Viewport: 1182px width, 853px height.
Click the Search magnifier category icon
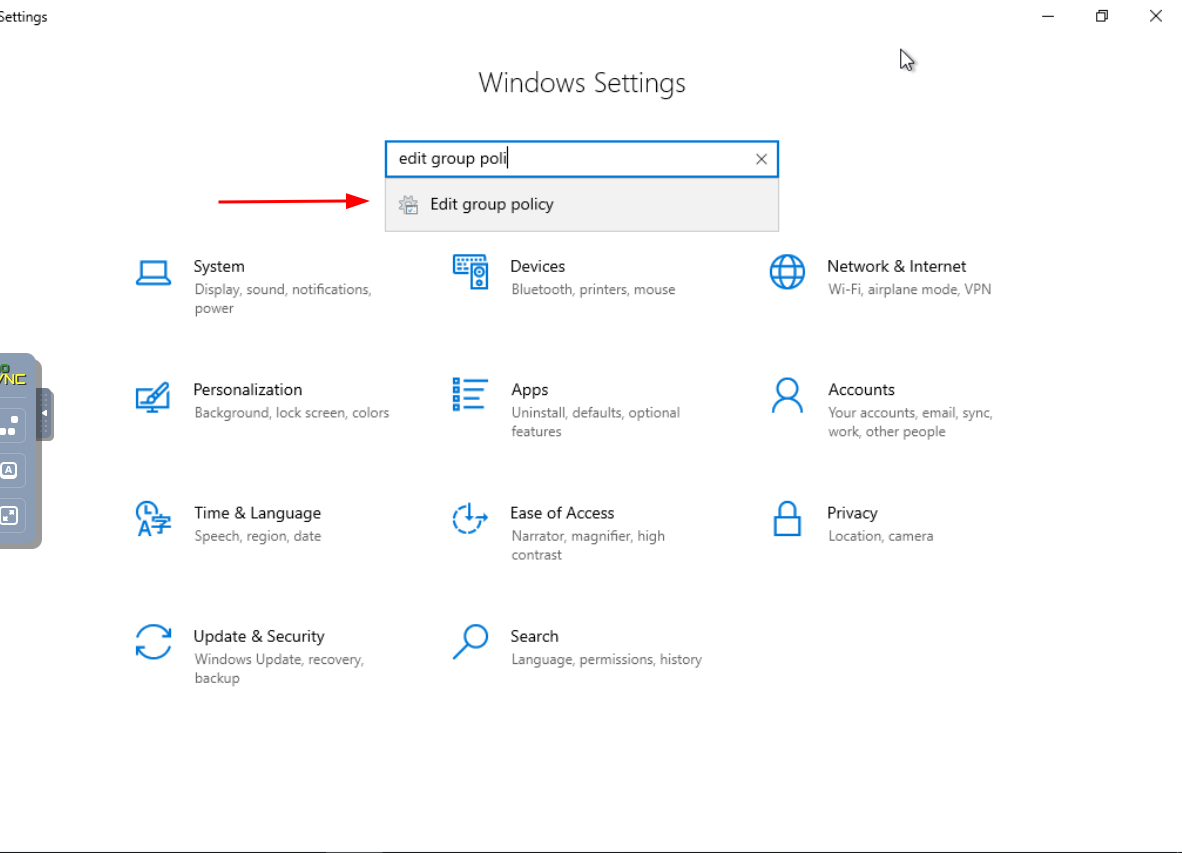click(x=470, y=641)
